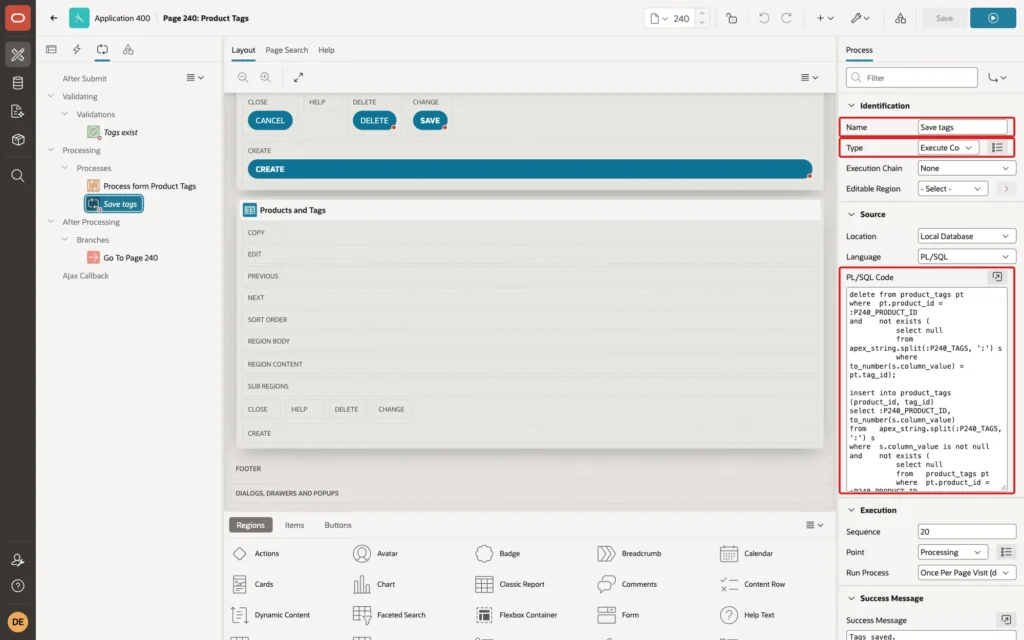Click the SAVE button in layout
The image size is (1024, 640).
tap(430, 120)
